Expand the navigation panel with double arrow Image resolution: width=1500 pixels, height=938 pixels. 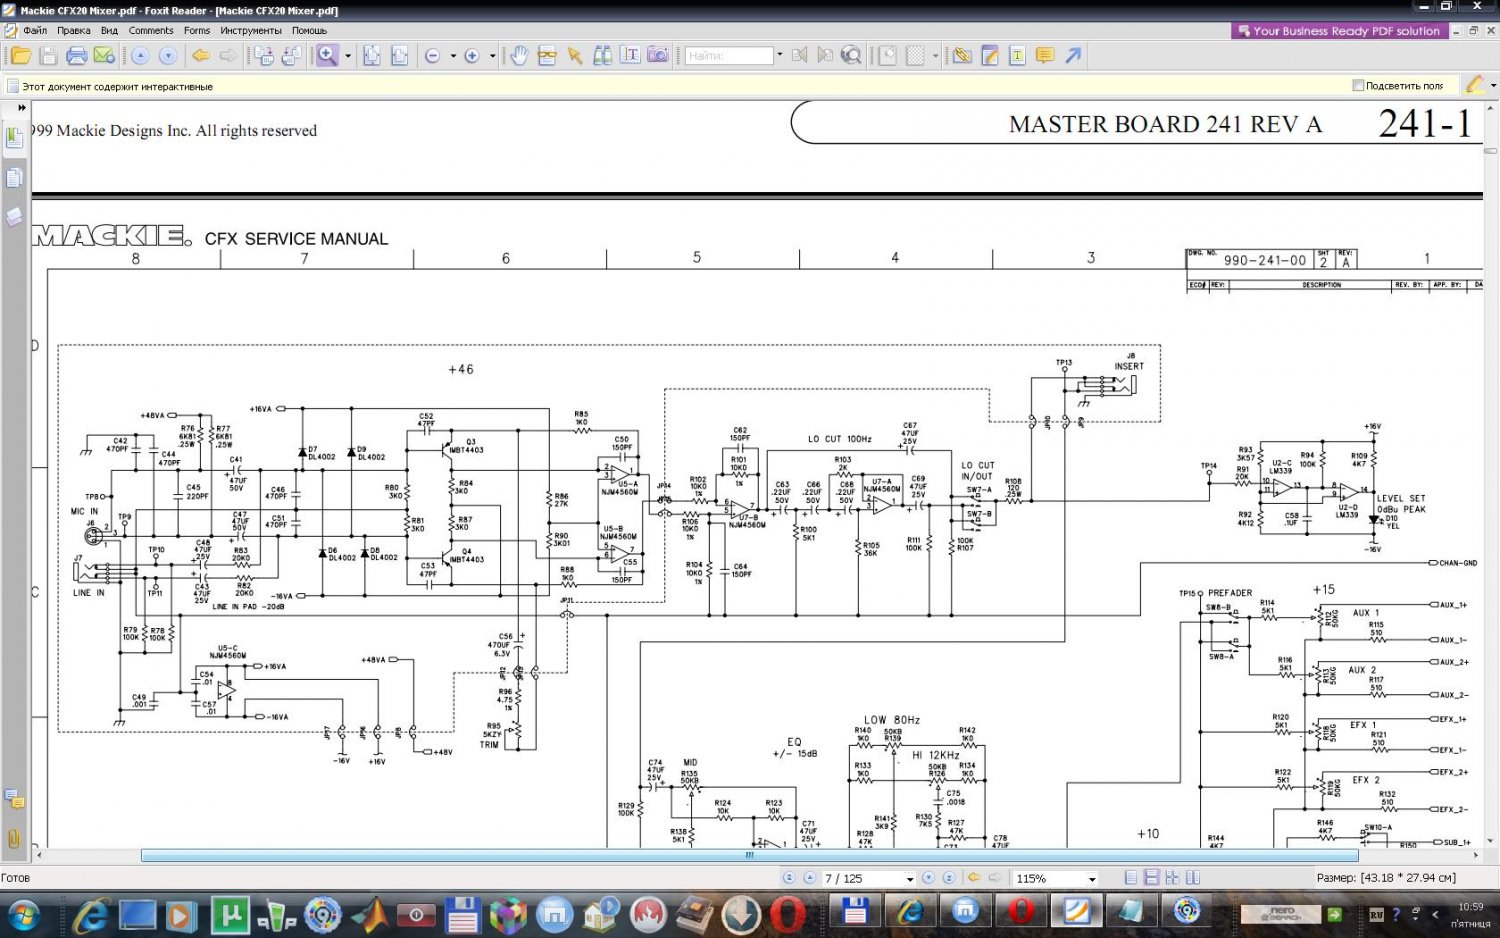[21, 107]
